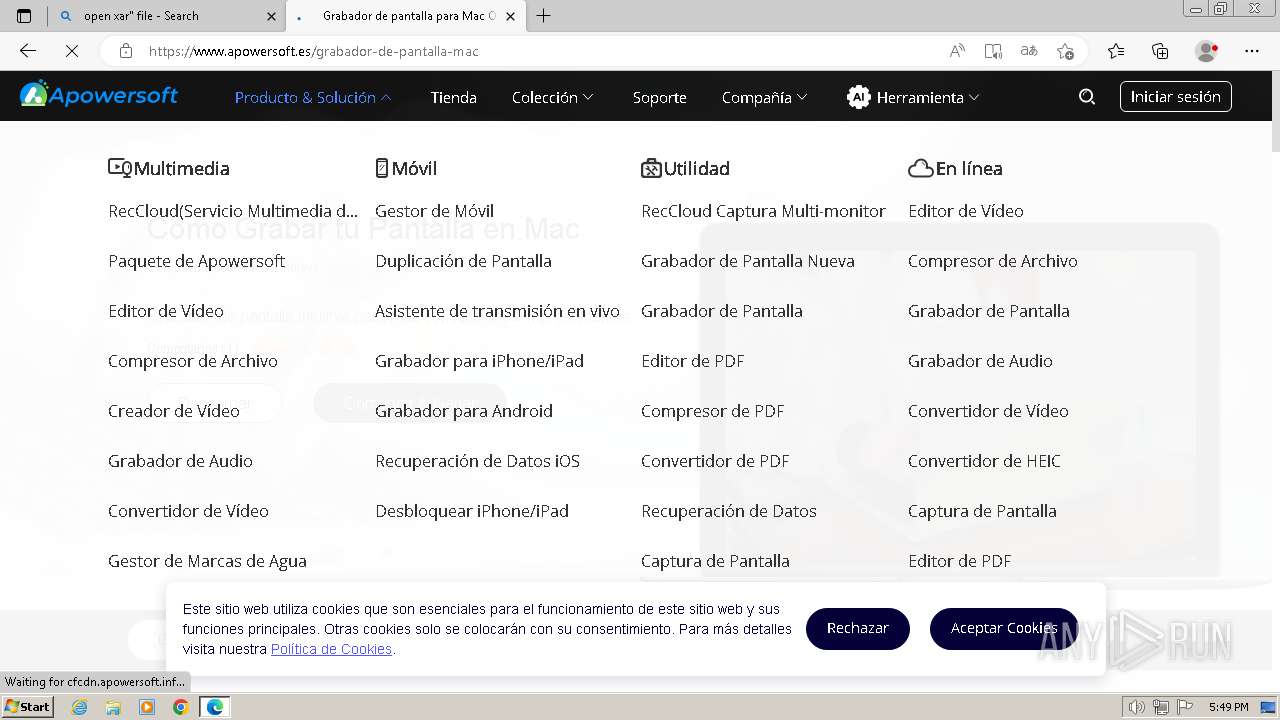The width and height of the screenshot is (1280, 720).
Task: Click the read aloud icon in address bar
Action: (x=957, y=51)
